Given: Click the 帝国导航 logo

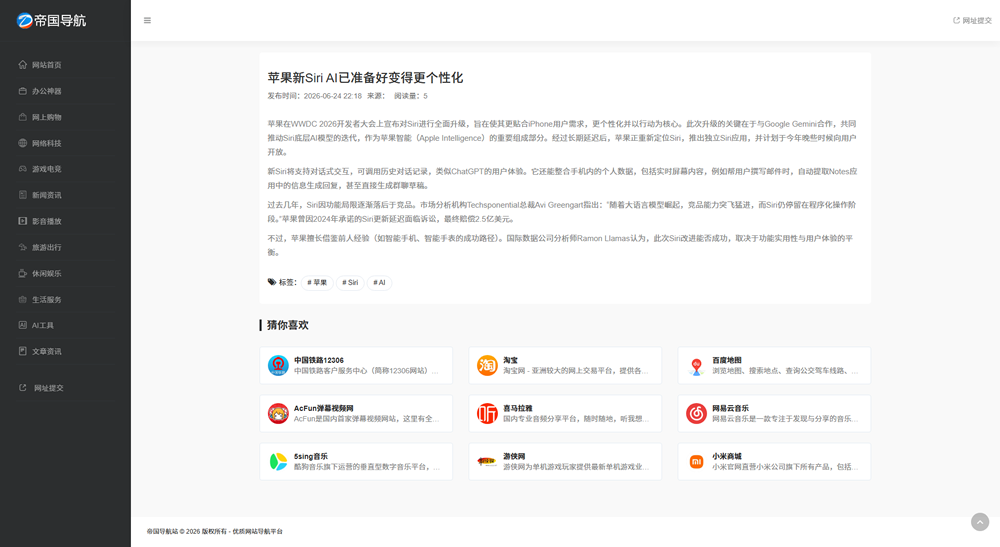Looking at the screenshot, I should (x=51, y=20).
